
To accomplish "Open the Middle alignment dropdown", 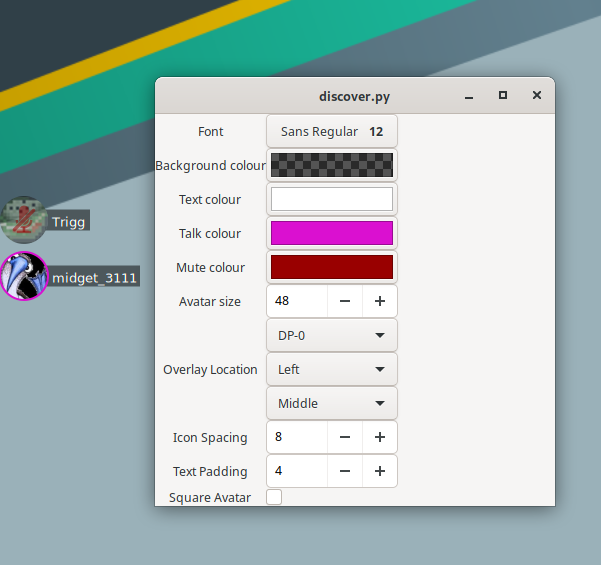I will coord(332,403).
